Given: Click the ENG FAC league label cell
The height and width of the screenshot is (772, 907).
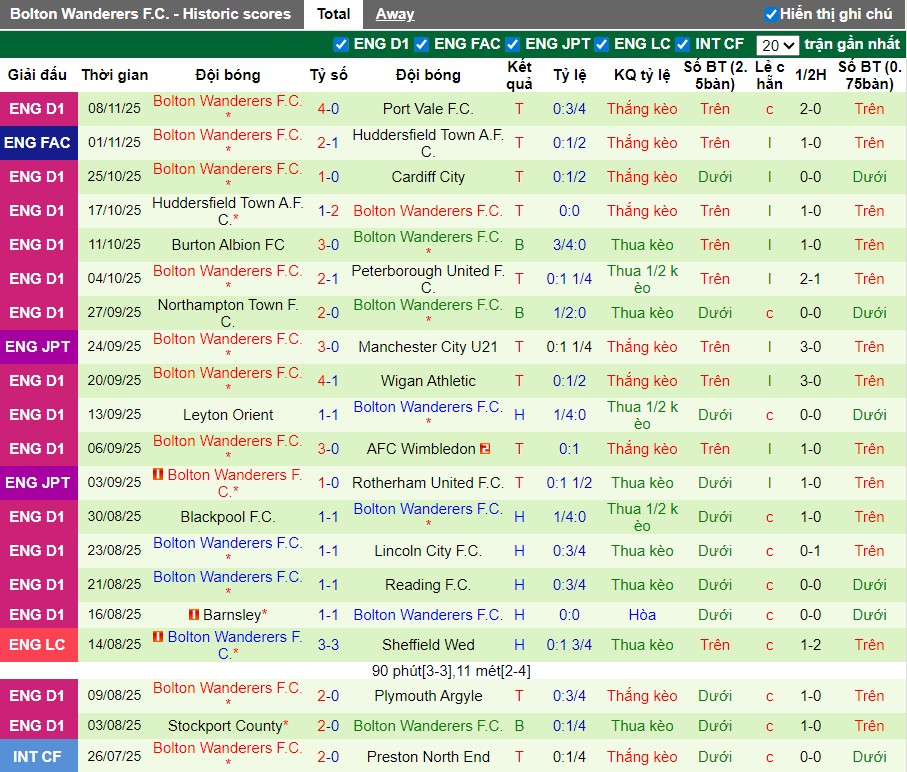Looking at the screenshot, I should coord(37,143).
